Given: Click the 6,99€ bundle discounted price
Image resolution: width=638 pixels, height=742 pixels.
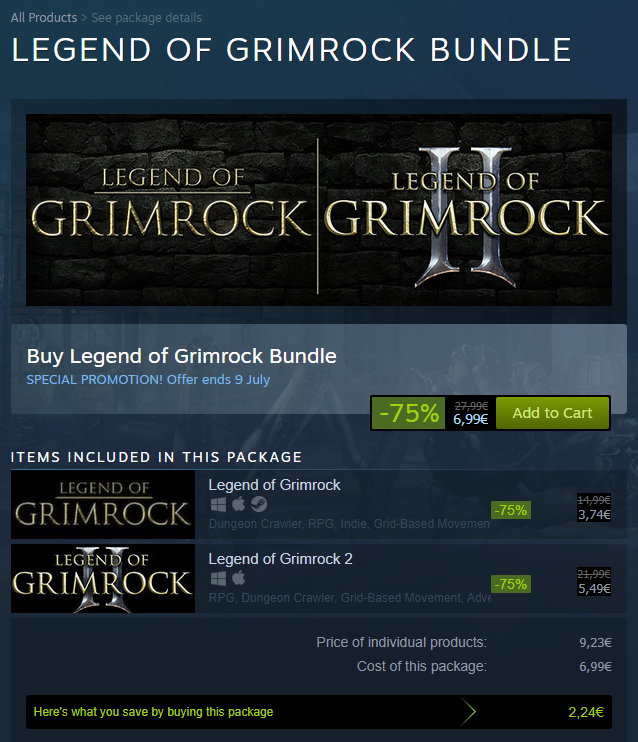Looking at the screenshot, I should [470, 419].
